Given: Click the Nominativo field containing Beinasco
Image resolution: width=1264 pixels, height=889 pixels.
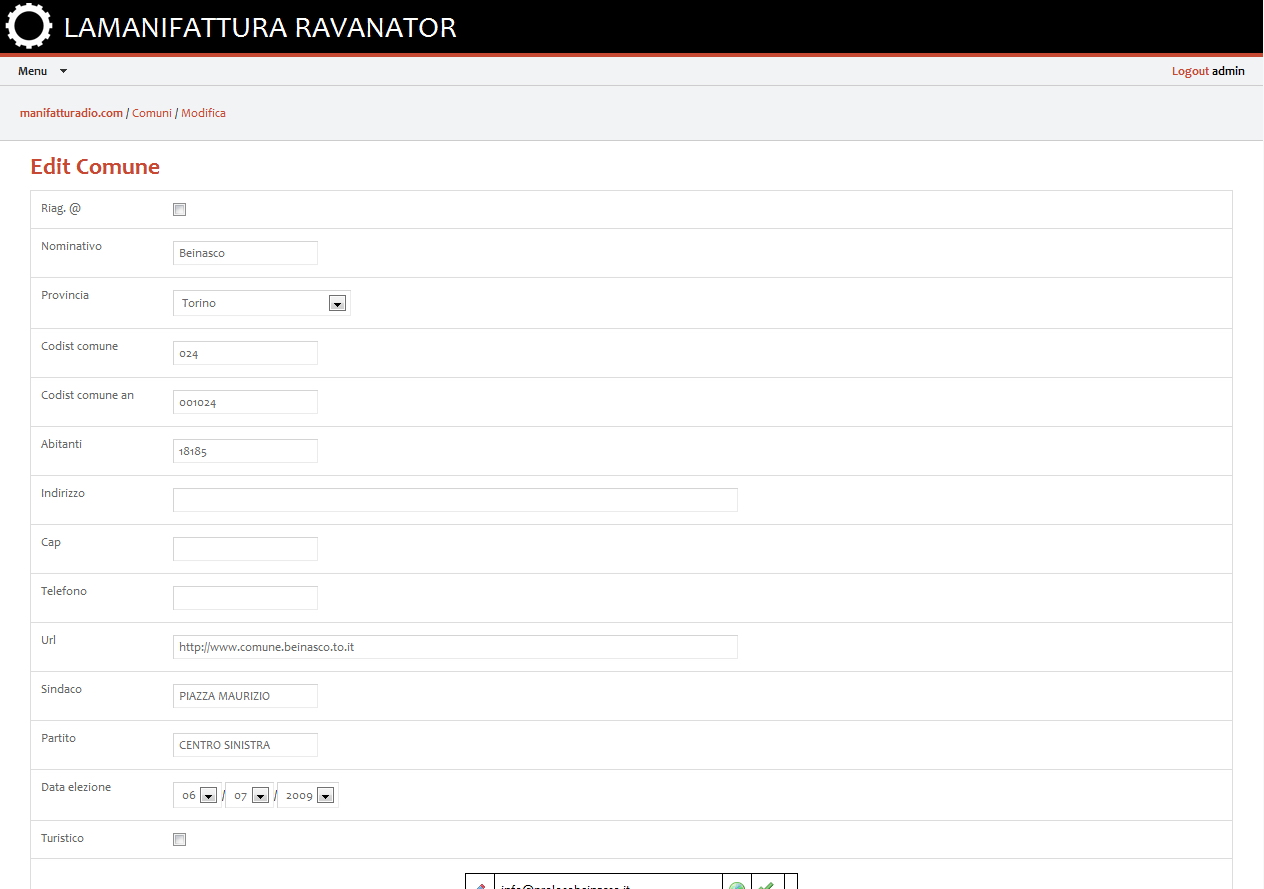Looking at the screenshot, I should click(x=245, y=252).
